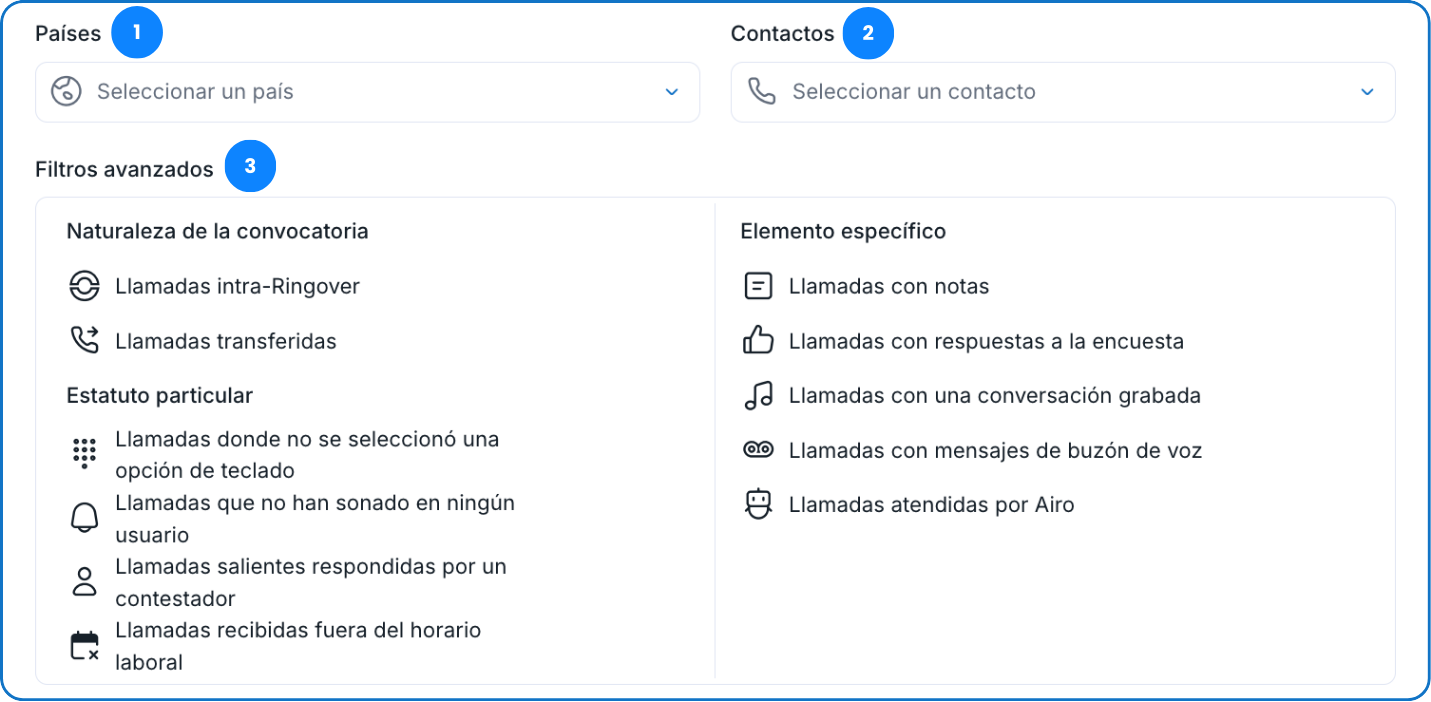The height and width of the screenshot is (702, 1431).
Task: Expand the Contactos dropdown chevron
Action: click(1367, 92)
